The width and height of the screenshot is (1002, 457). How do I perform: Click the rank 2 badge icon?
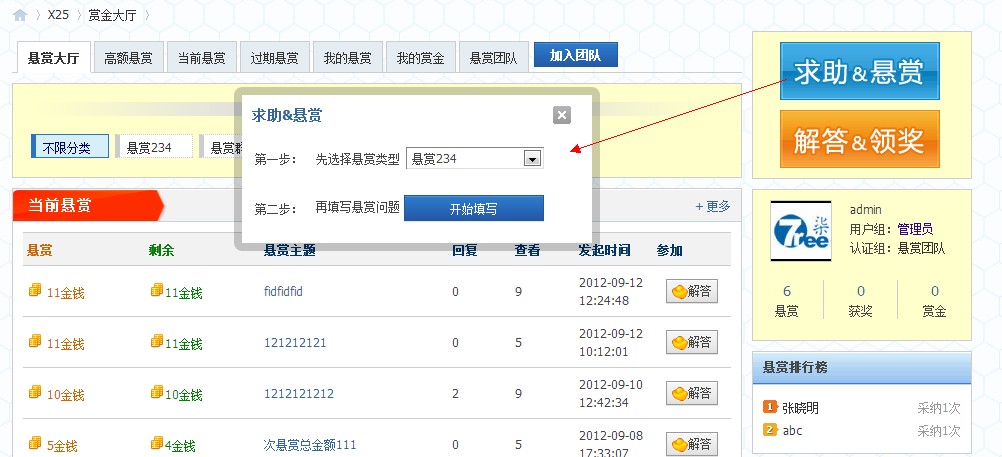pos(770,430)
